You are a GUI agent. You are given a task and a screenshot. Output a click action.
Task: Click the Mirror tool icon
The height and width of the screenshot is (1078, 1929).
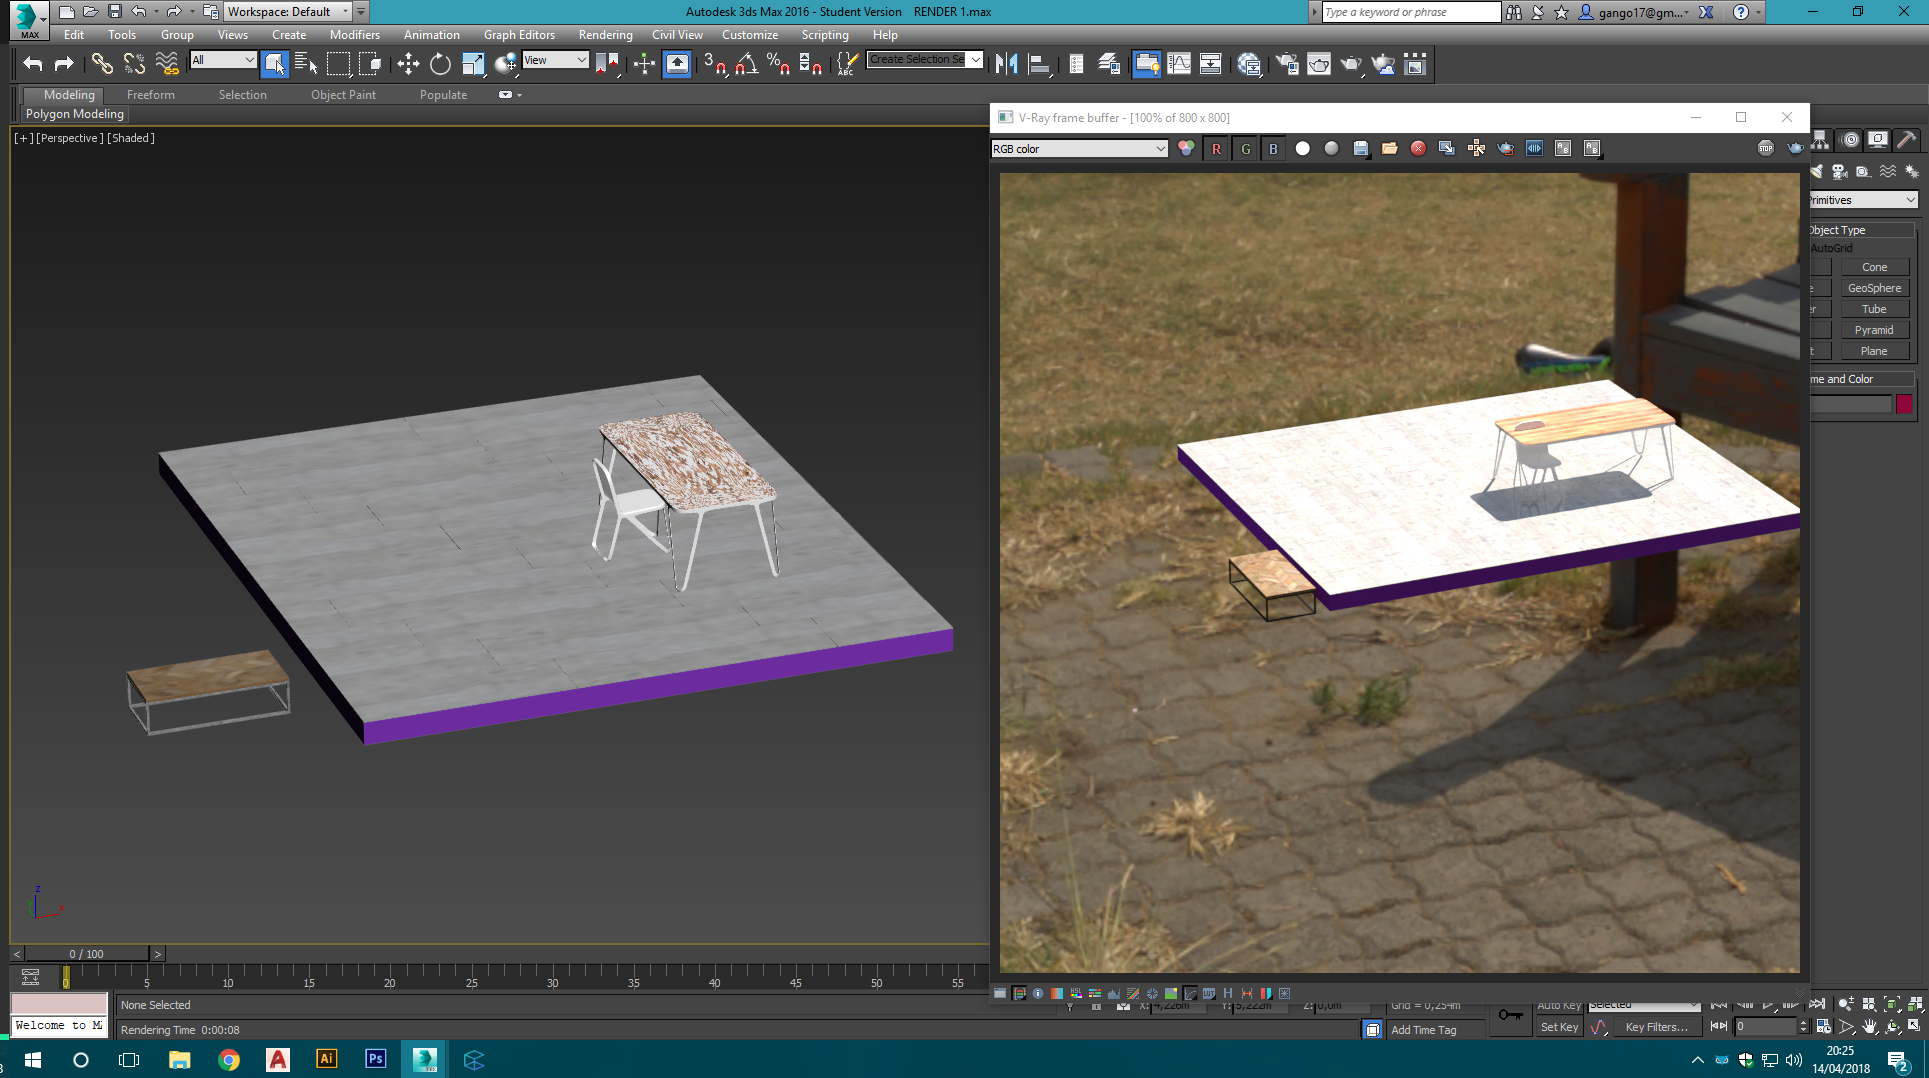(x=1006, y=64)
